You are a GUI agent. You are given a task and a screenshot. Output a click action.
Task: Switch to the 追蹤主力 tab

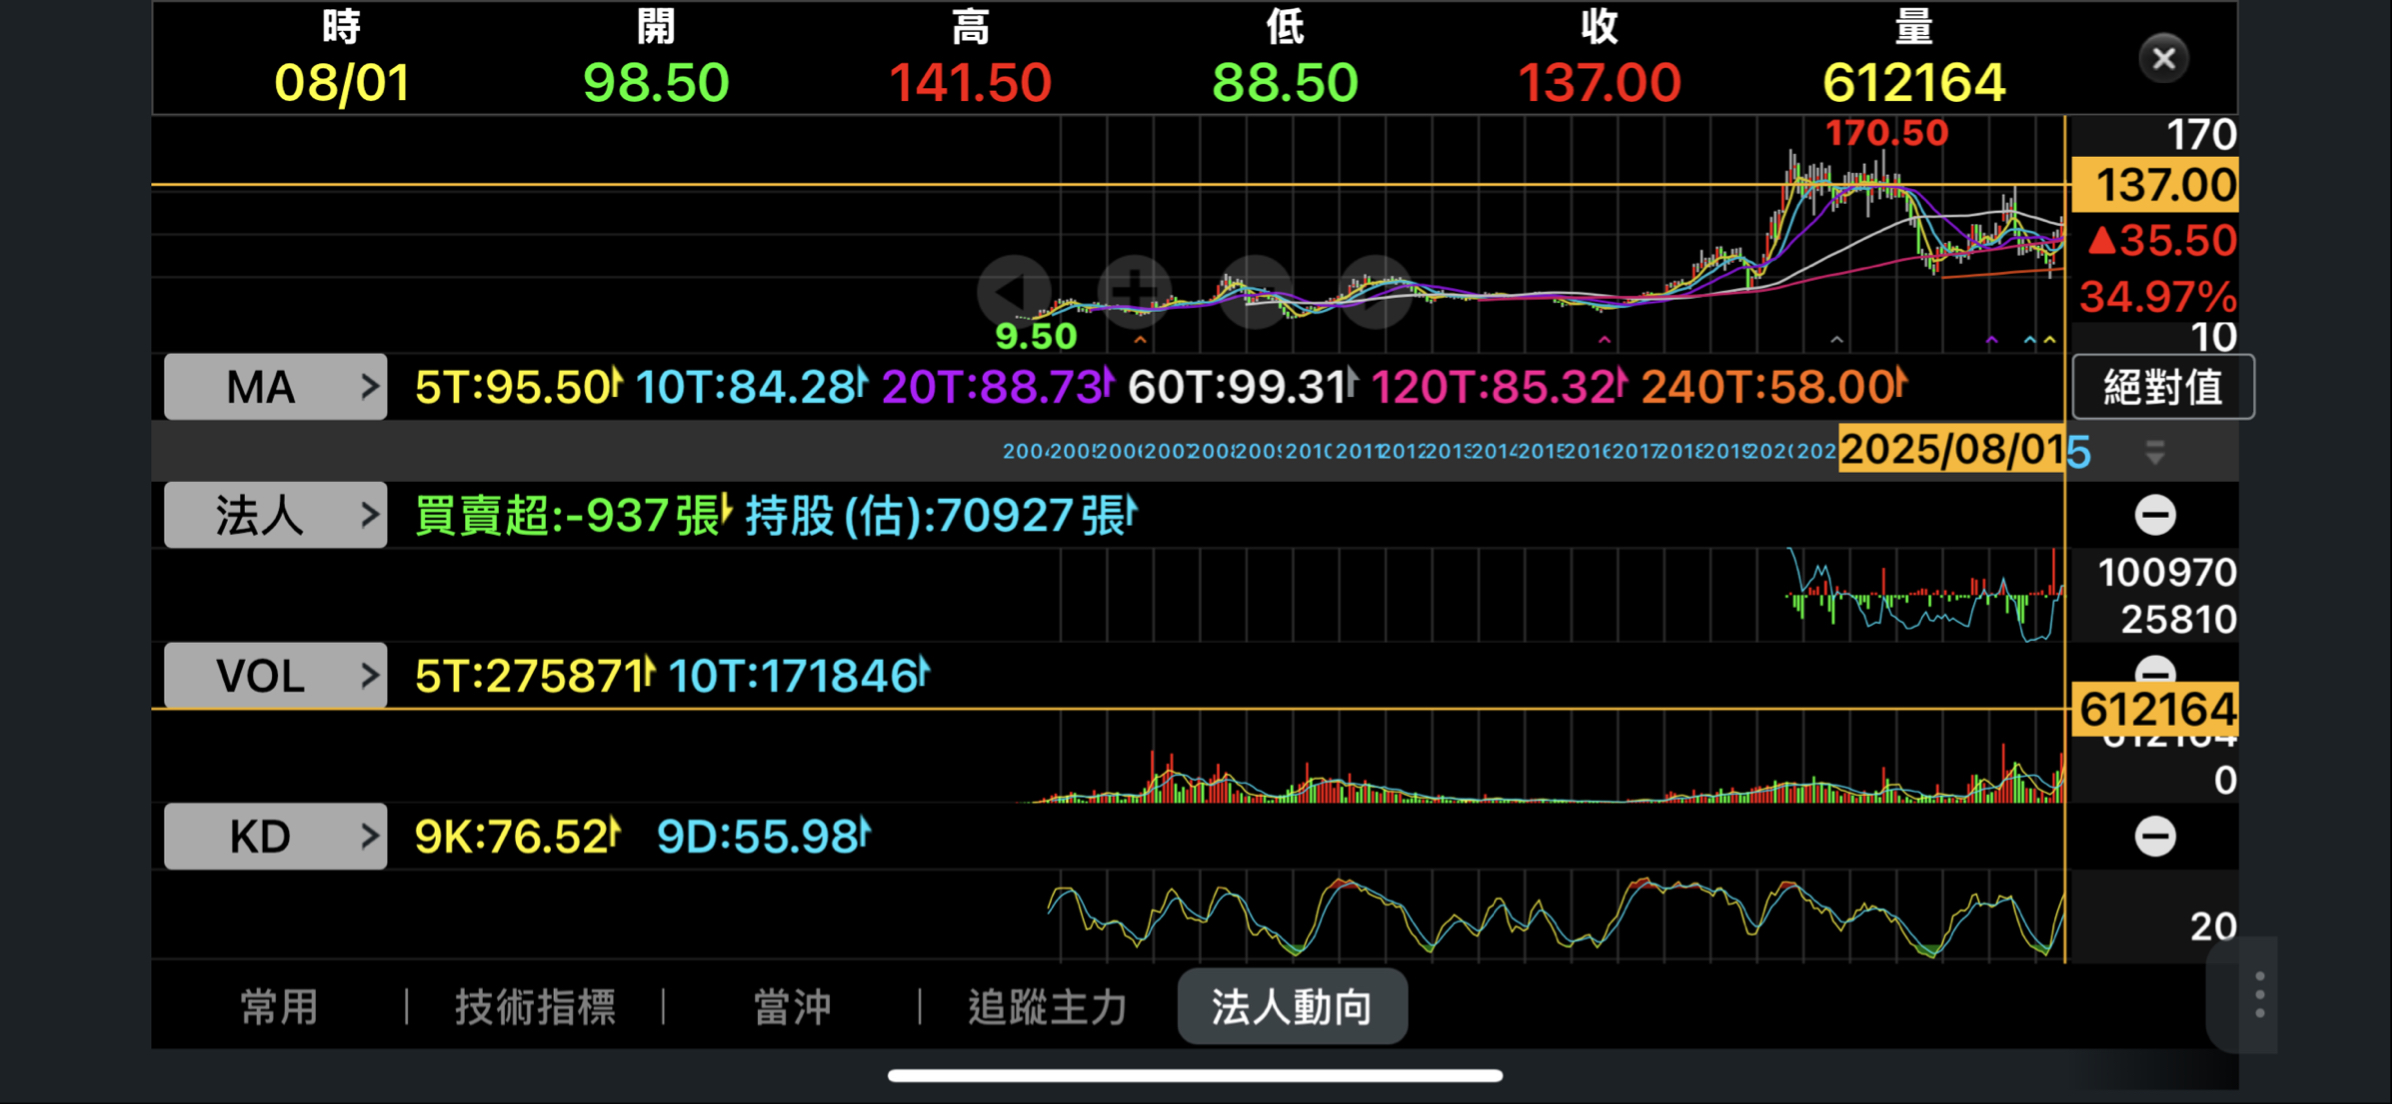[1047, 1007]
